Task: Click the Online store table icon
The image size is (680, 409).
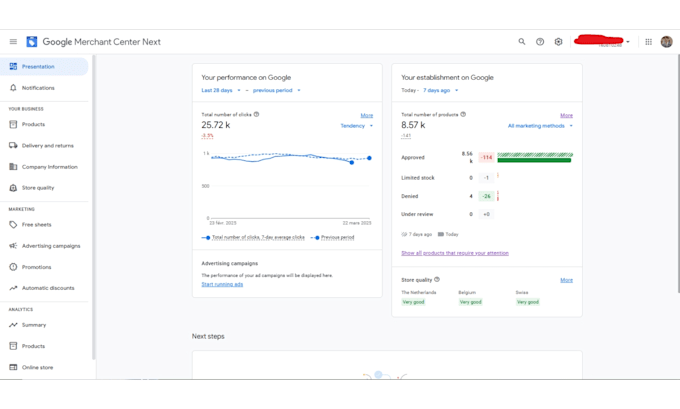Action: [x=13, y=367]
